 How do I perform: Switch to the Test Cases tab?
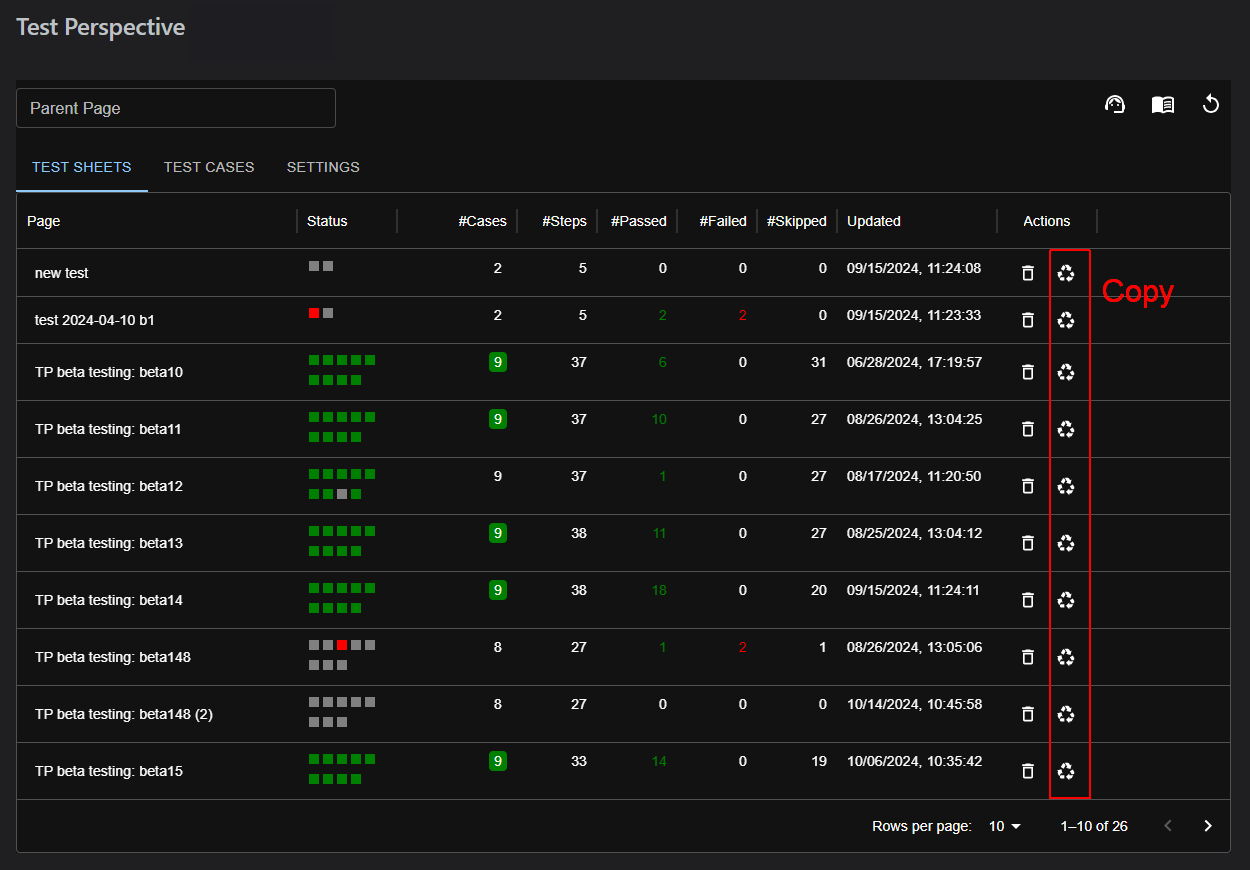pos(209,167)
